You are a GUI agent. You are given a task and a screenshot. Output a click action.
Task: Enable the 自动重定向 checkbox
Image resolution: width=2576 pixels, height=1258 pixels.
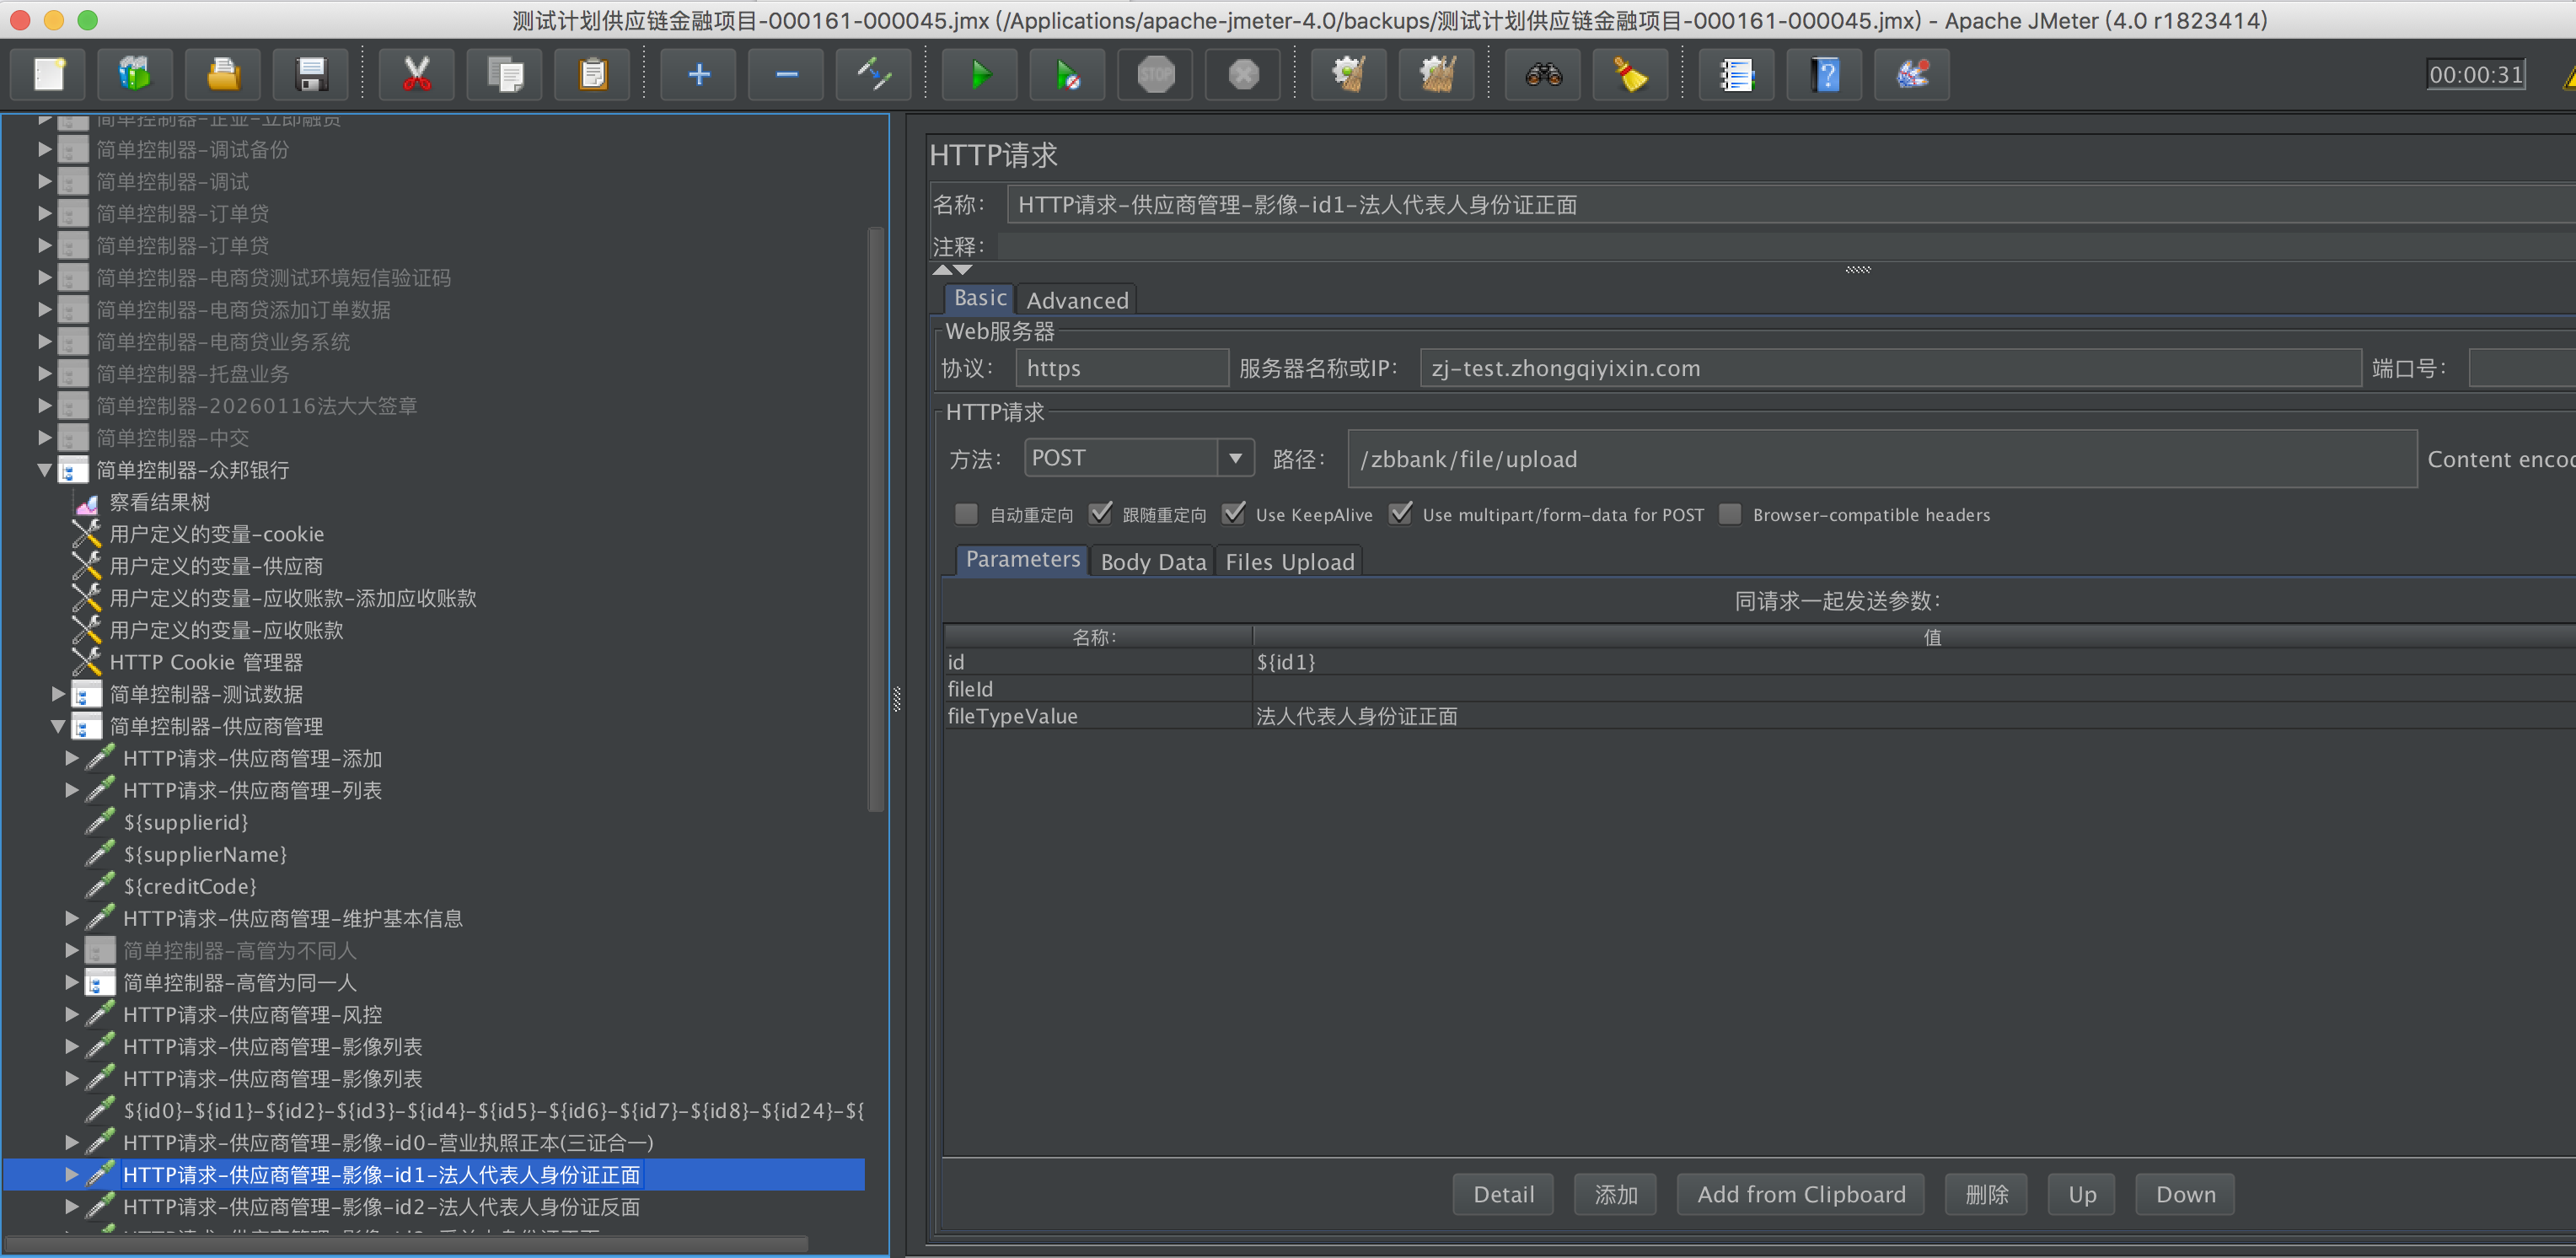966,514
